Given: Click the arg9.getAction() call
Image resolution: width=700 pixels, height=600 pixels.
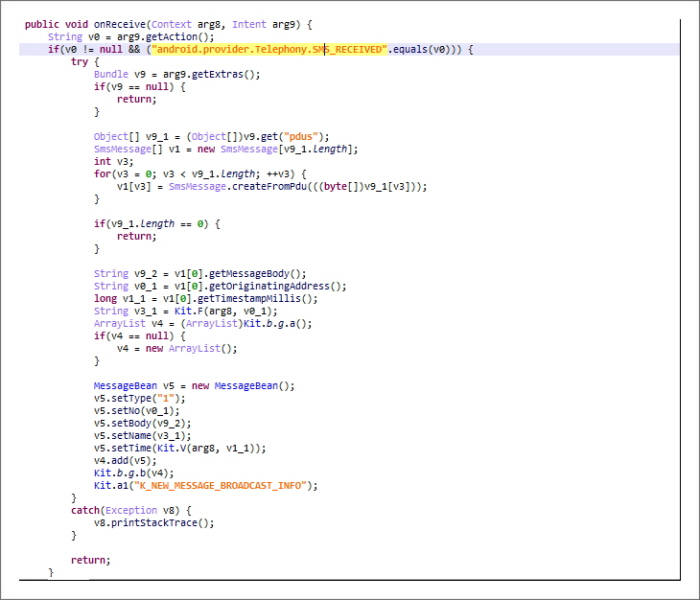Looking at the screenshot, I should pyautogui.click(x=165, y=37).
